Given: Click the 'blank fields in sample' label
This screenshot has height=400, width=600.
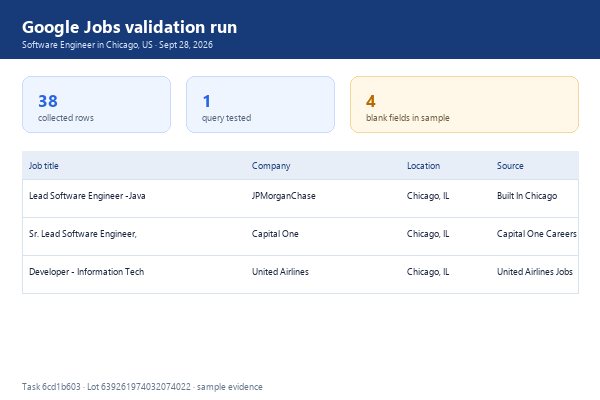Looking at the screenshot, I should point(408,118).
